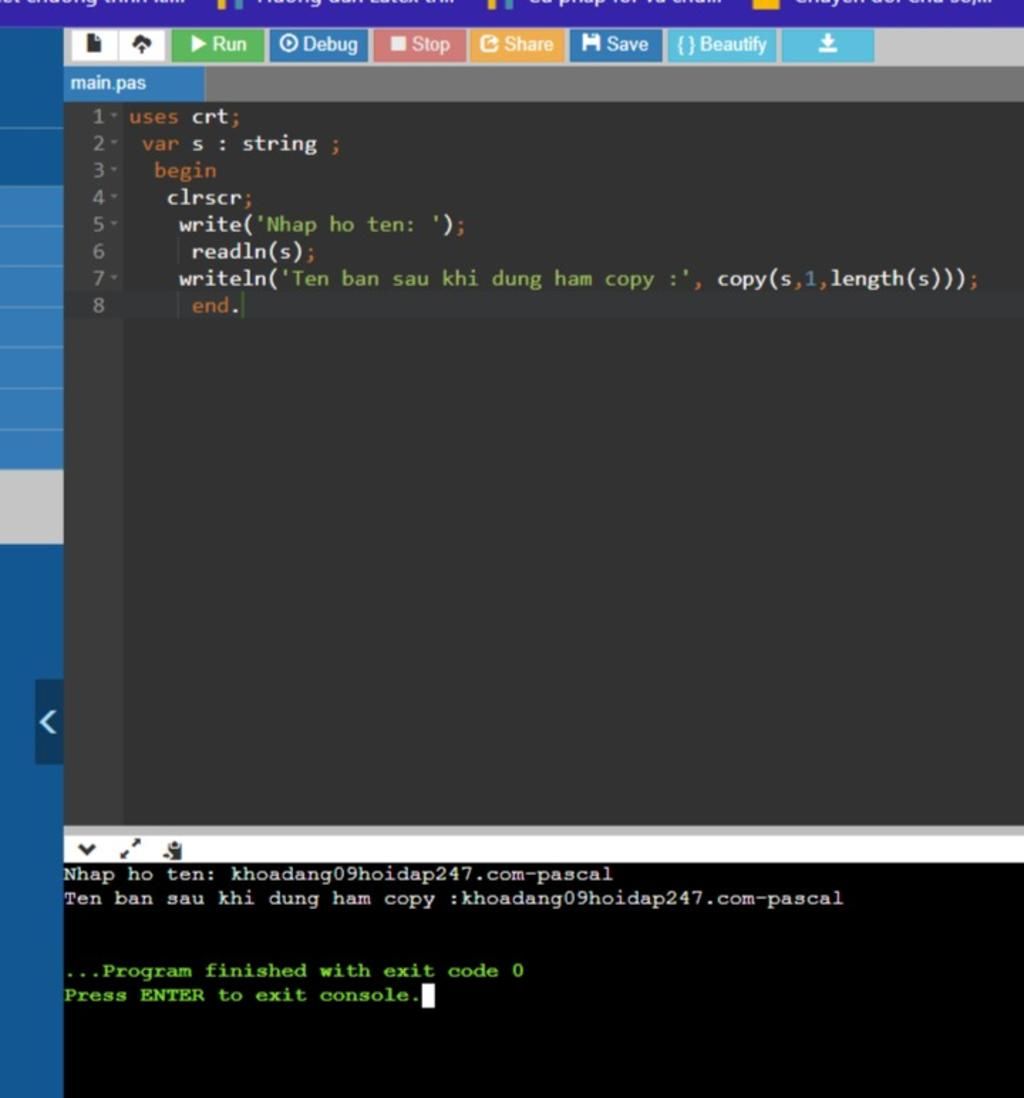The image size is (1024, 1098).
Task: Click 'Press ENTER to exit console.' prompt
Action: pyautogui.click(x=242, y=995)
